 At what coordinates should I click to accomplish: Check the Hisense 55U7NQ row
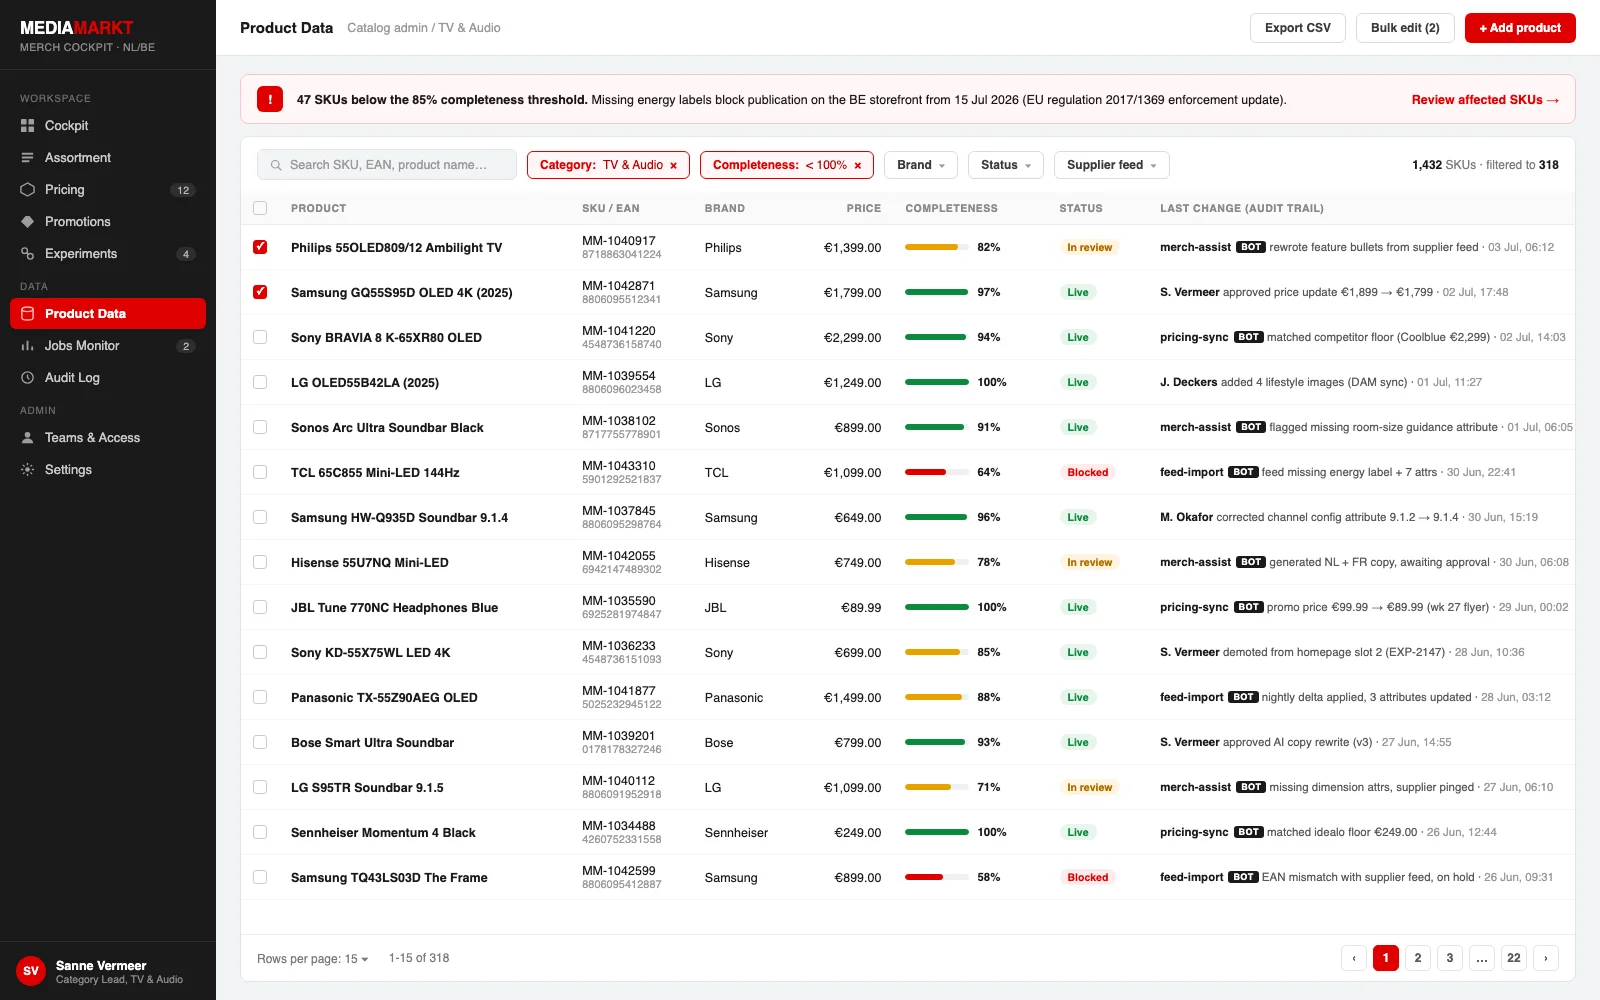[260, 562]
